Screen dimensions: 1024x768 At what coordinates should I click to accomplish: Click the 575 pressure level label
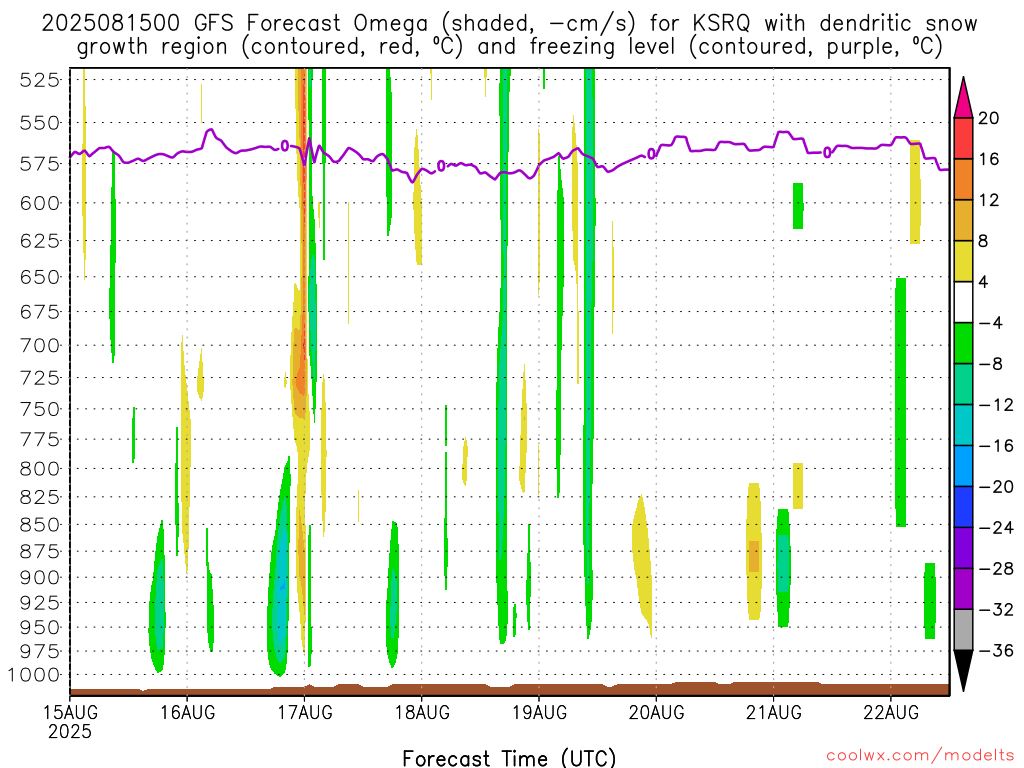[x=40, y=163]
